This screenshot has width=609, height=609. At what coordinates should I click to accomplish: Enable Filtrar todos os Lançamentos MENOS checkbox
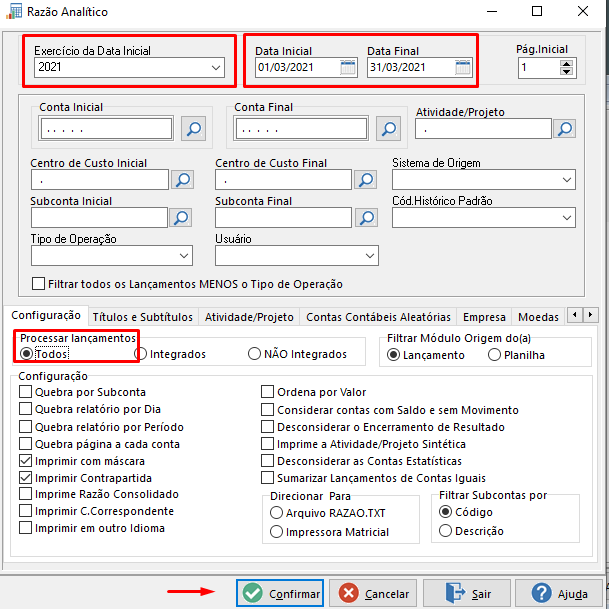click(38, 284)
